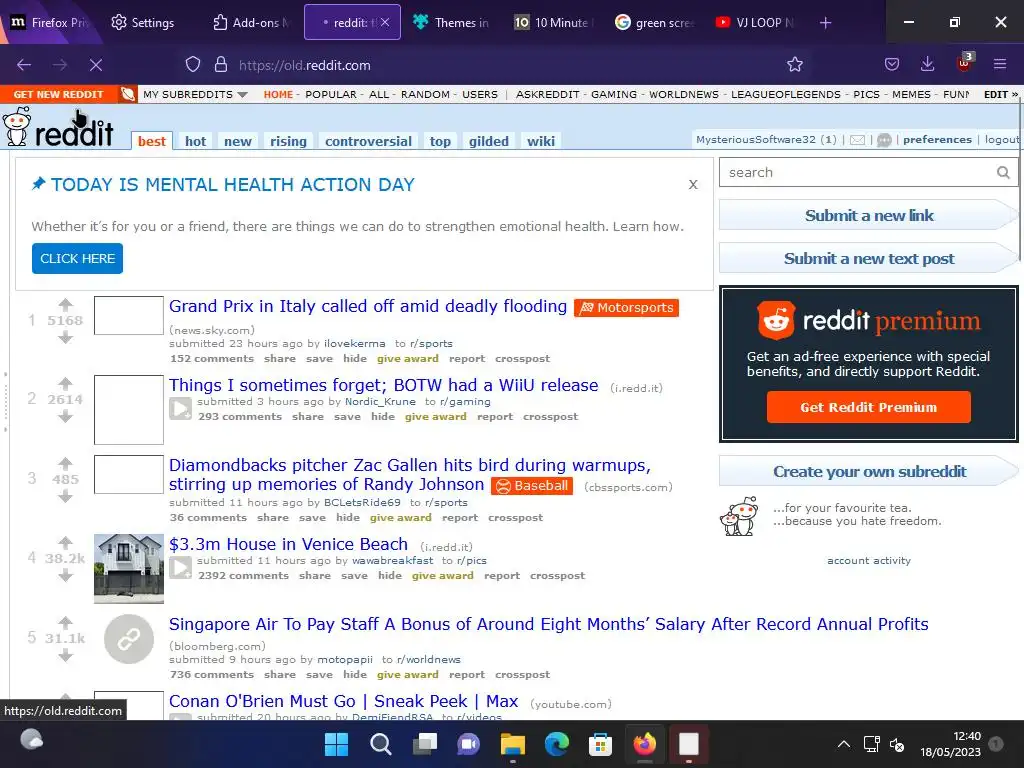Click the padlock site info icon
Screen dimensions: 1024x768
[x=221, y=65]
